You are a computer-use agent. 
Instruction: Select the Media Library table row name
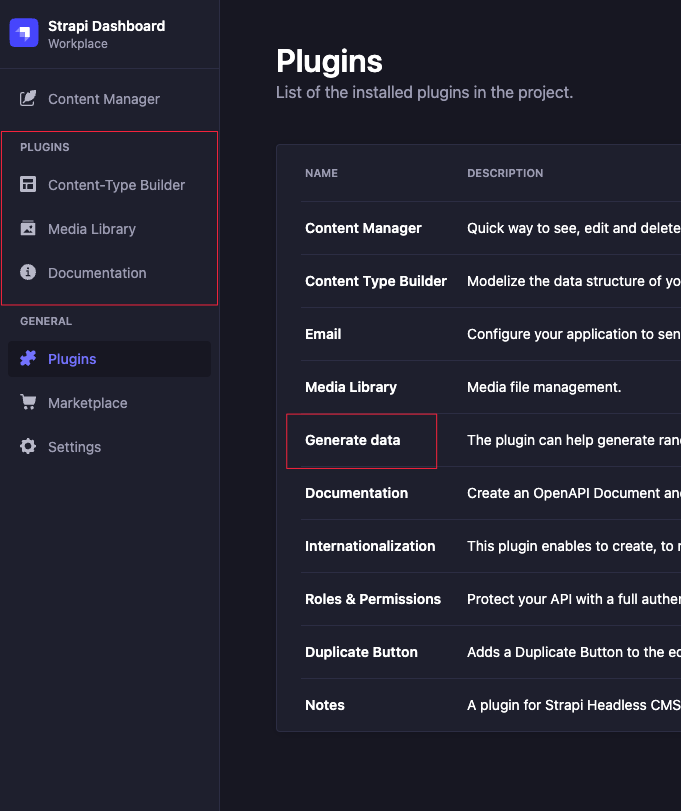[x=351, y=387]
